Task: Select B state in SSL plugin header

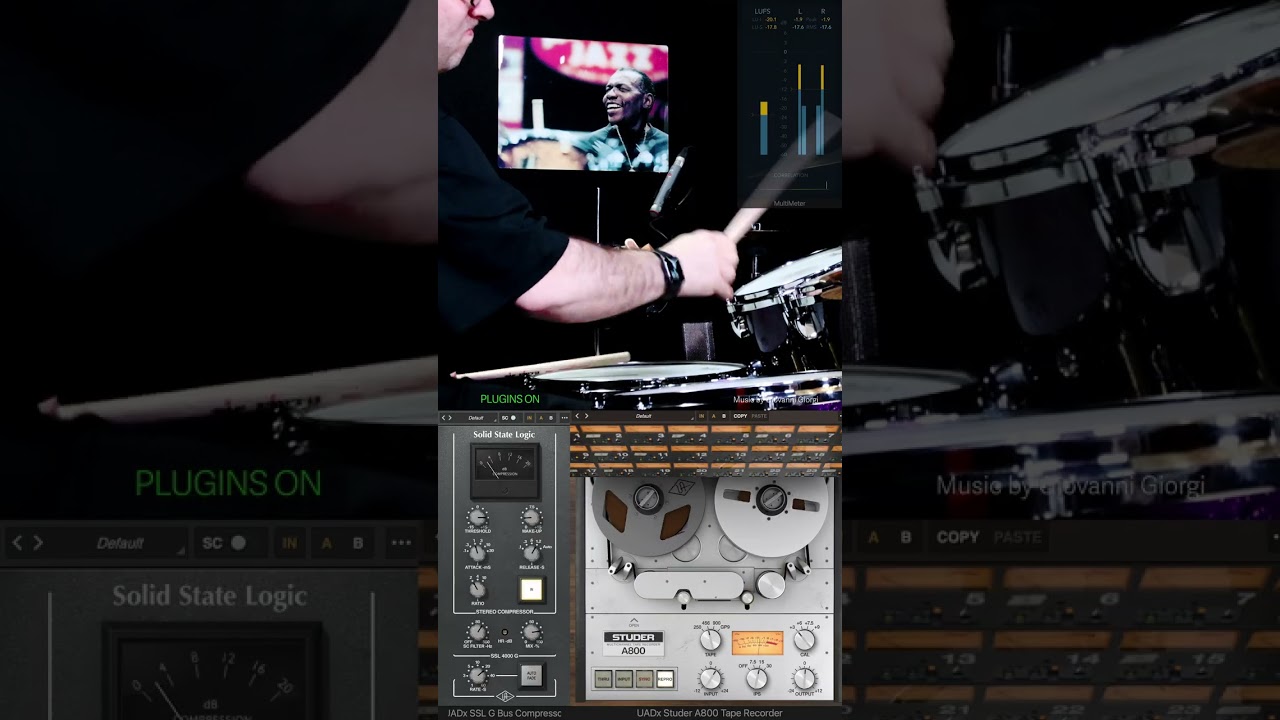Action: coord(551,416)
